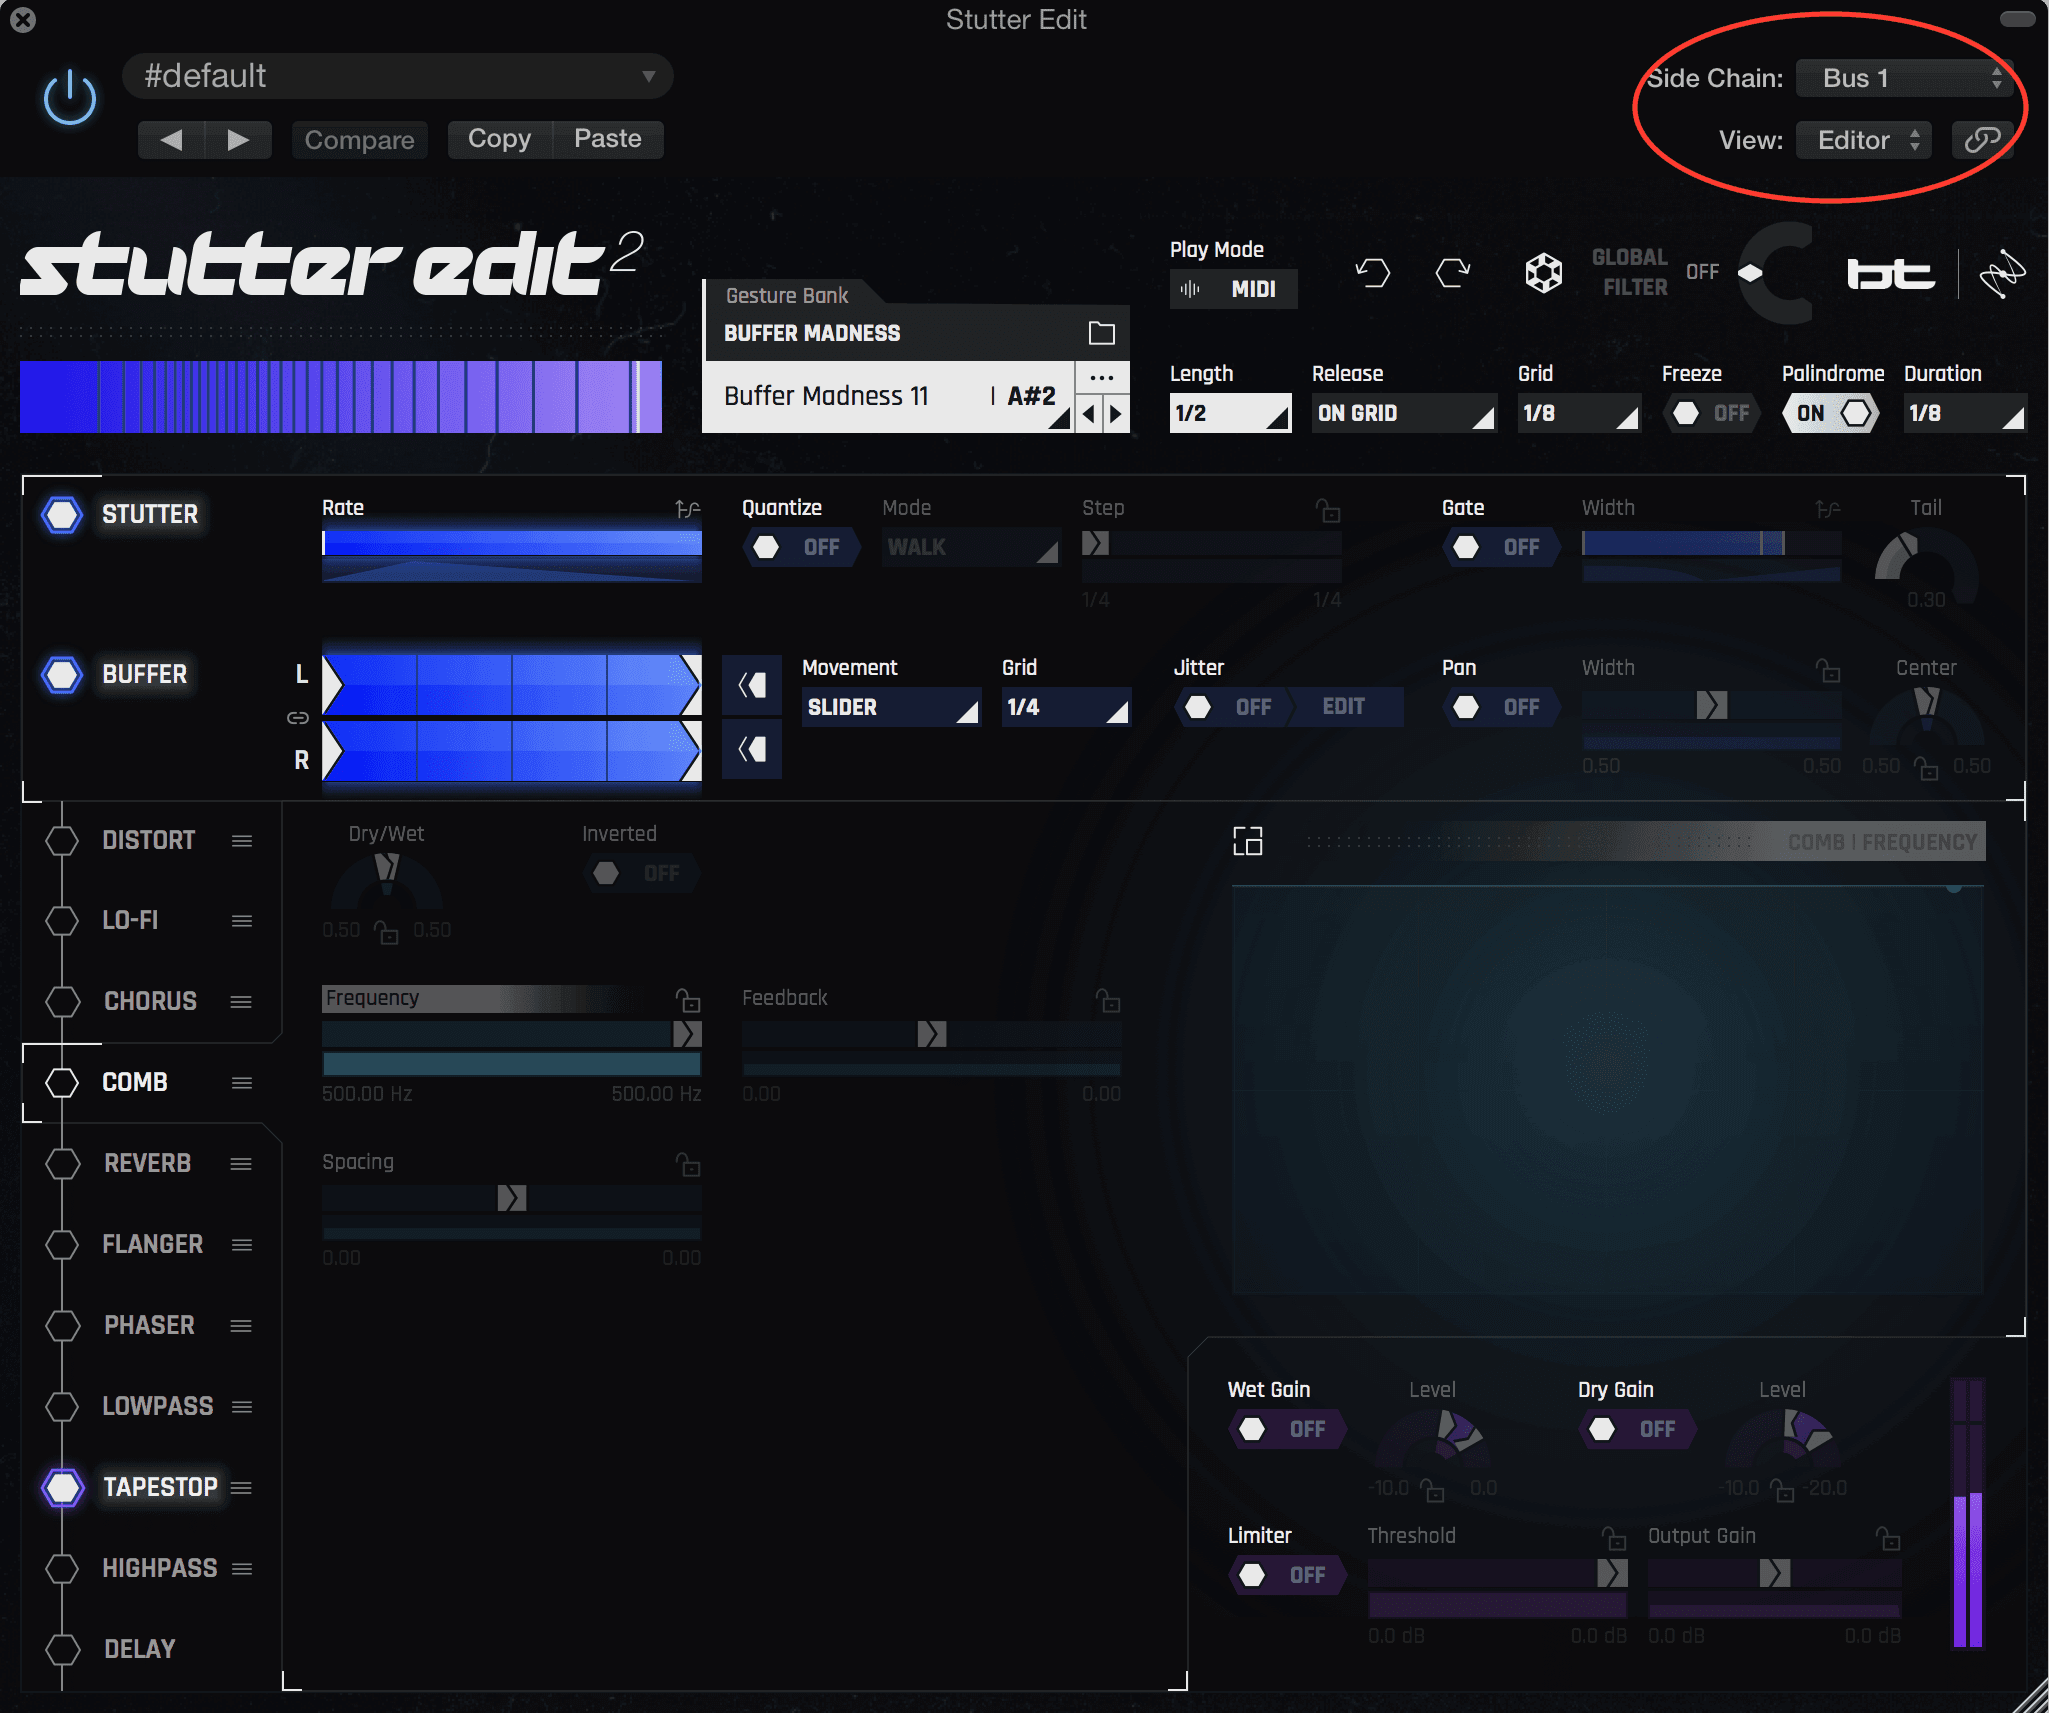Go to the next gesture with the right arrow
This screenshot has height=1713, width=2049.
1116,413
